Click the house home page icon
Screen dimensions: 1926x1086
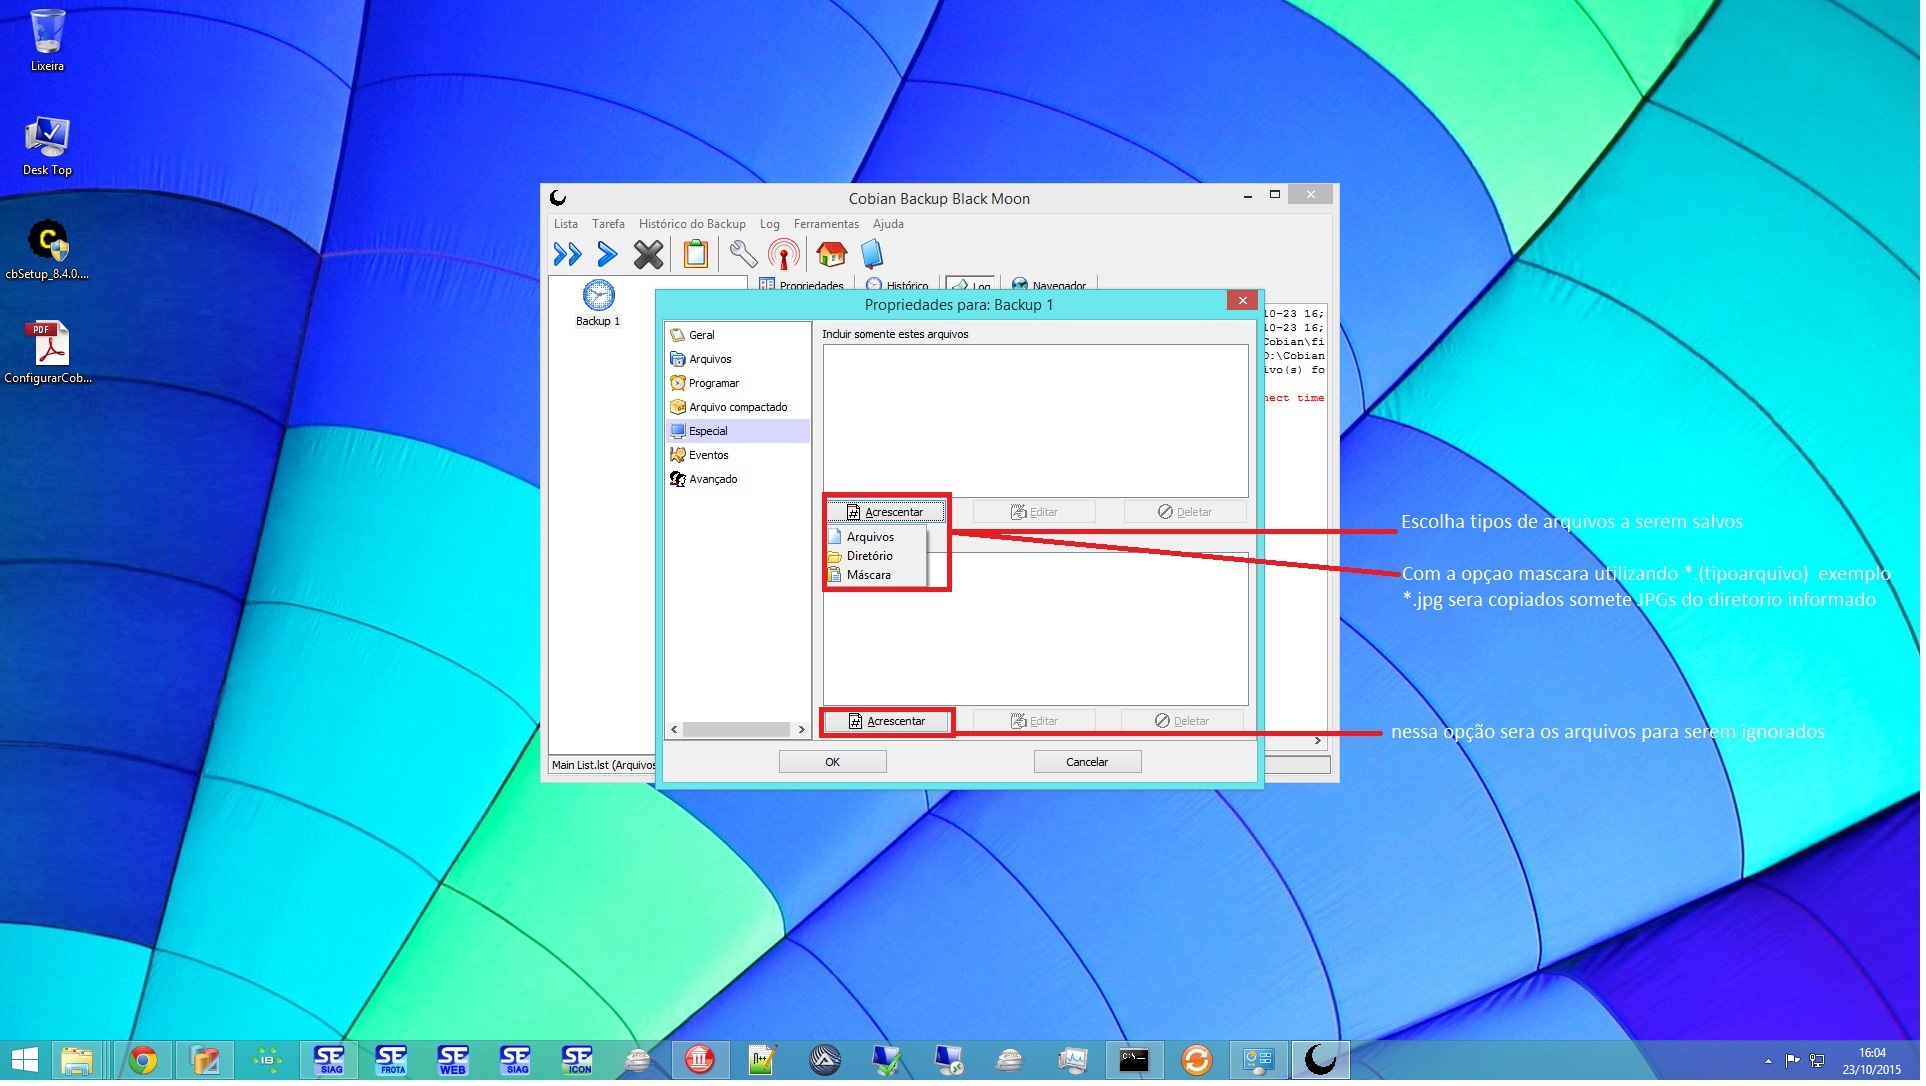point(832,255)
